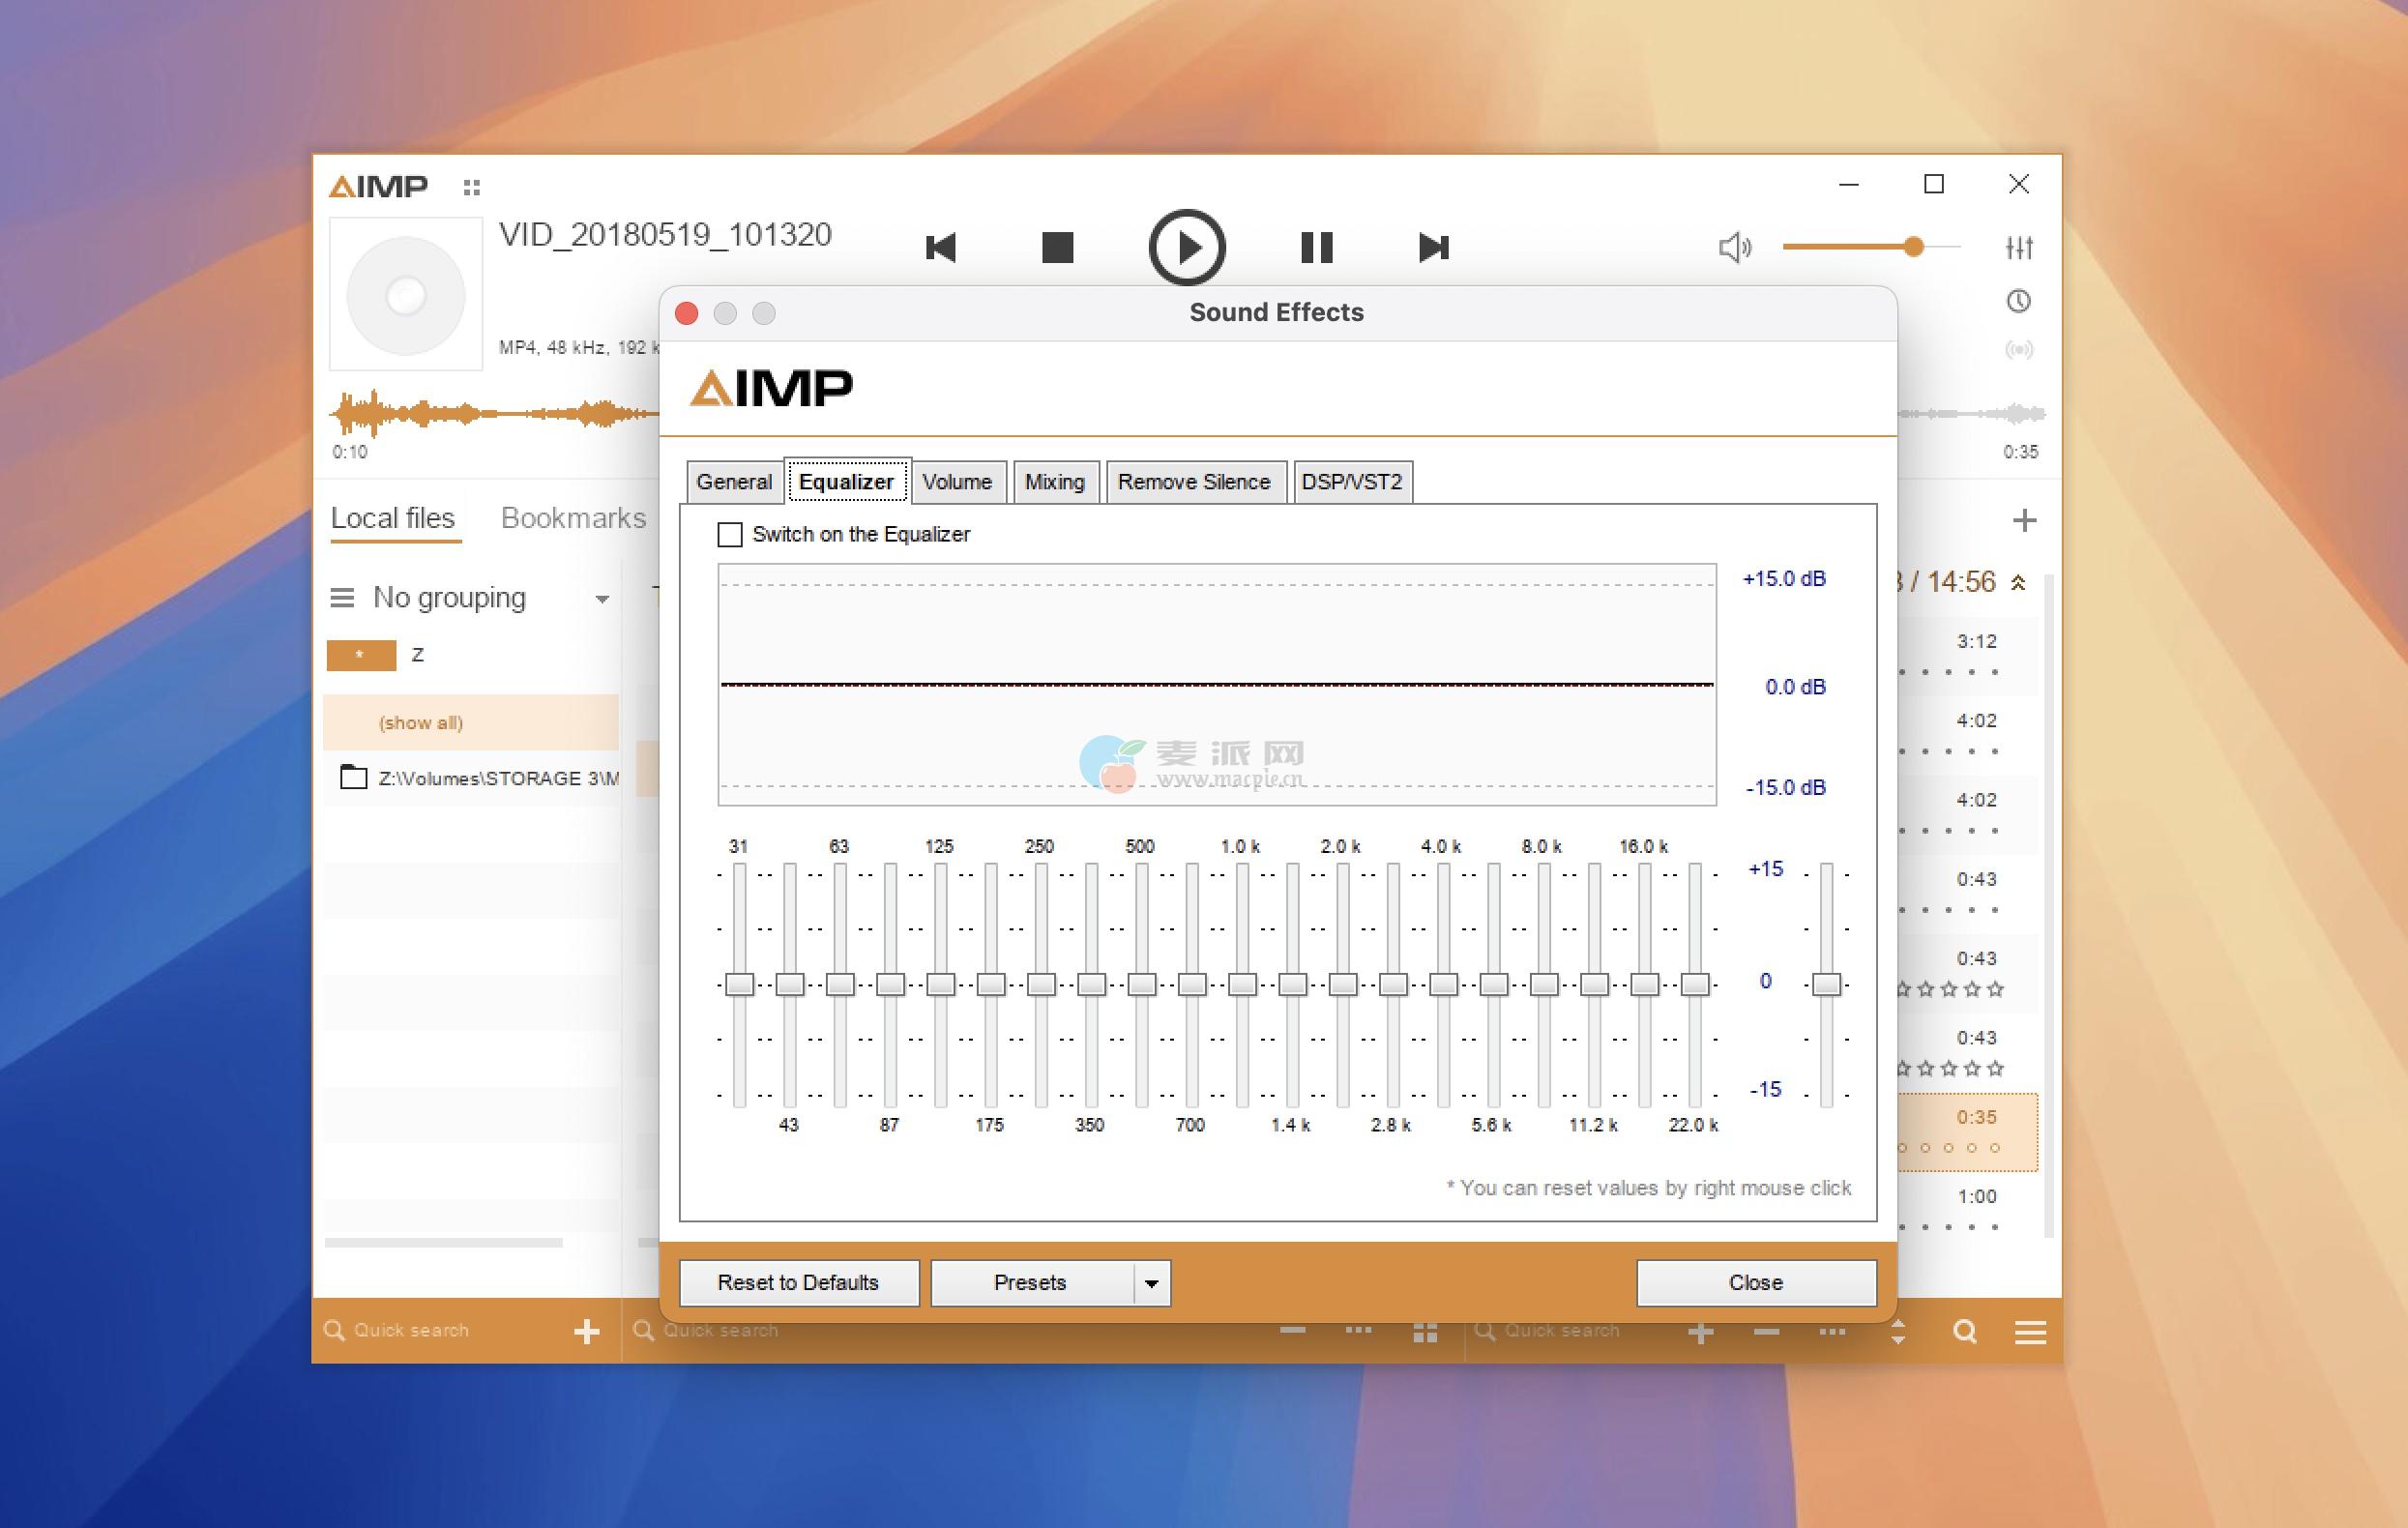2408x1528 pixels.
Task: Click the grid view icon in bottom bar
Action: click(1425, 1332)
